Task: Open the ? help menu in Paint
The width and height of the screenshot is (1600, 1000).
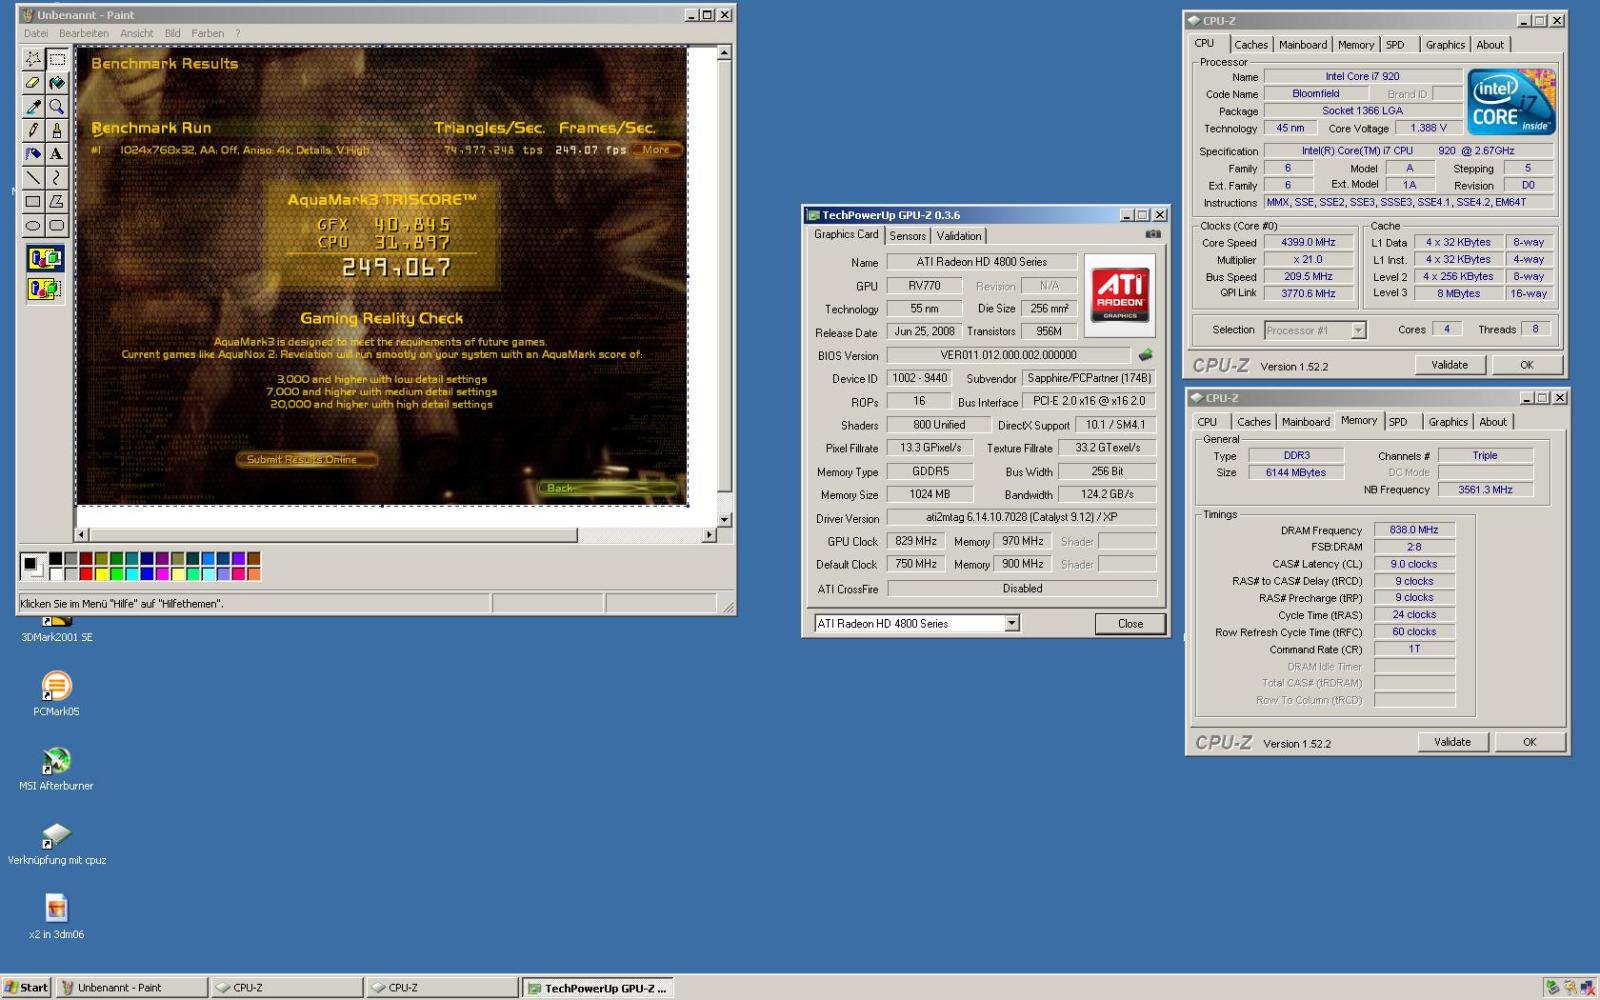Action: 238,33
